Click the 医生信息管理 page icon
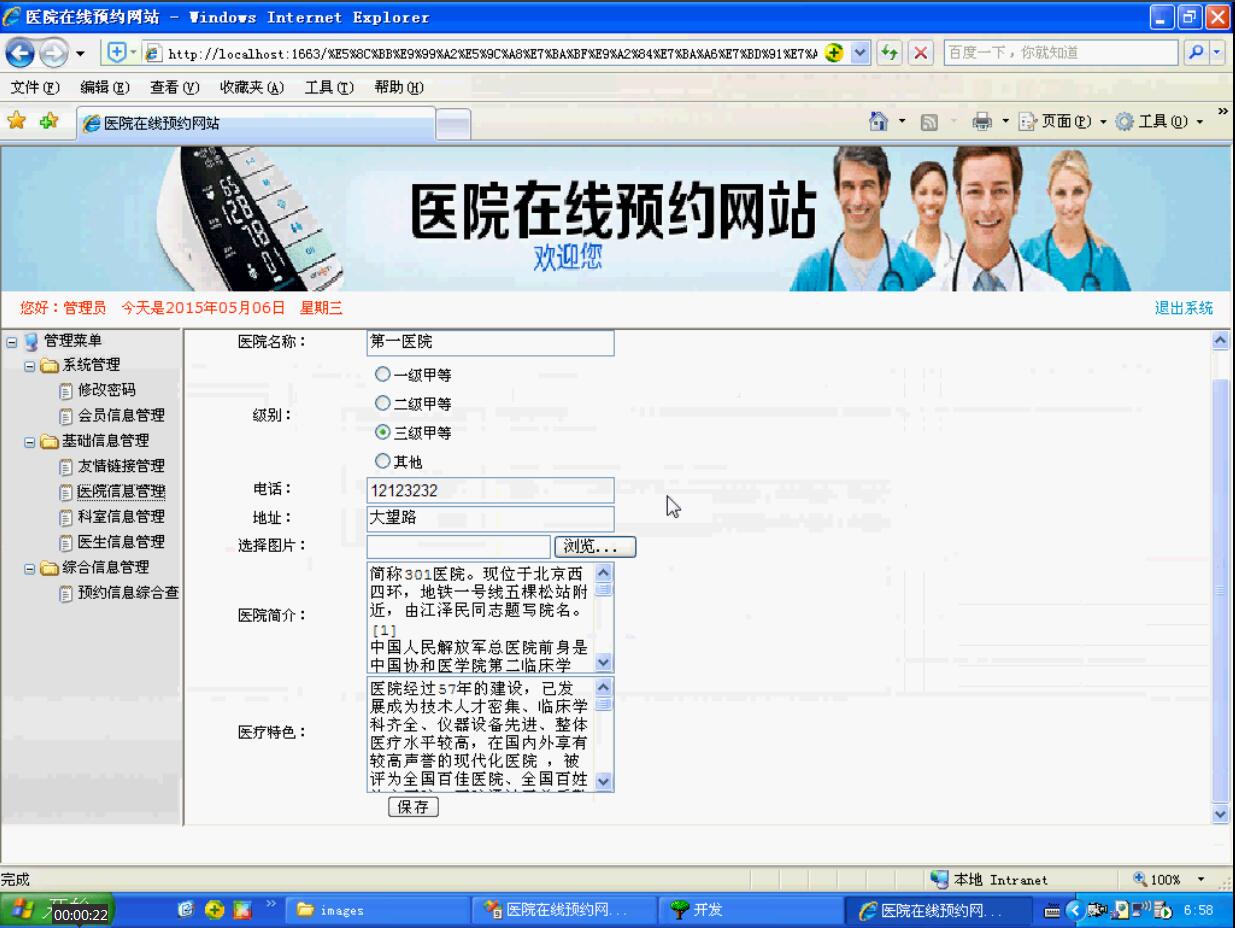The width and height of the screenshot is (1235, 928). tap(66, 543)
